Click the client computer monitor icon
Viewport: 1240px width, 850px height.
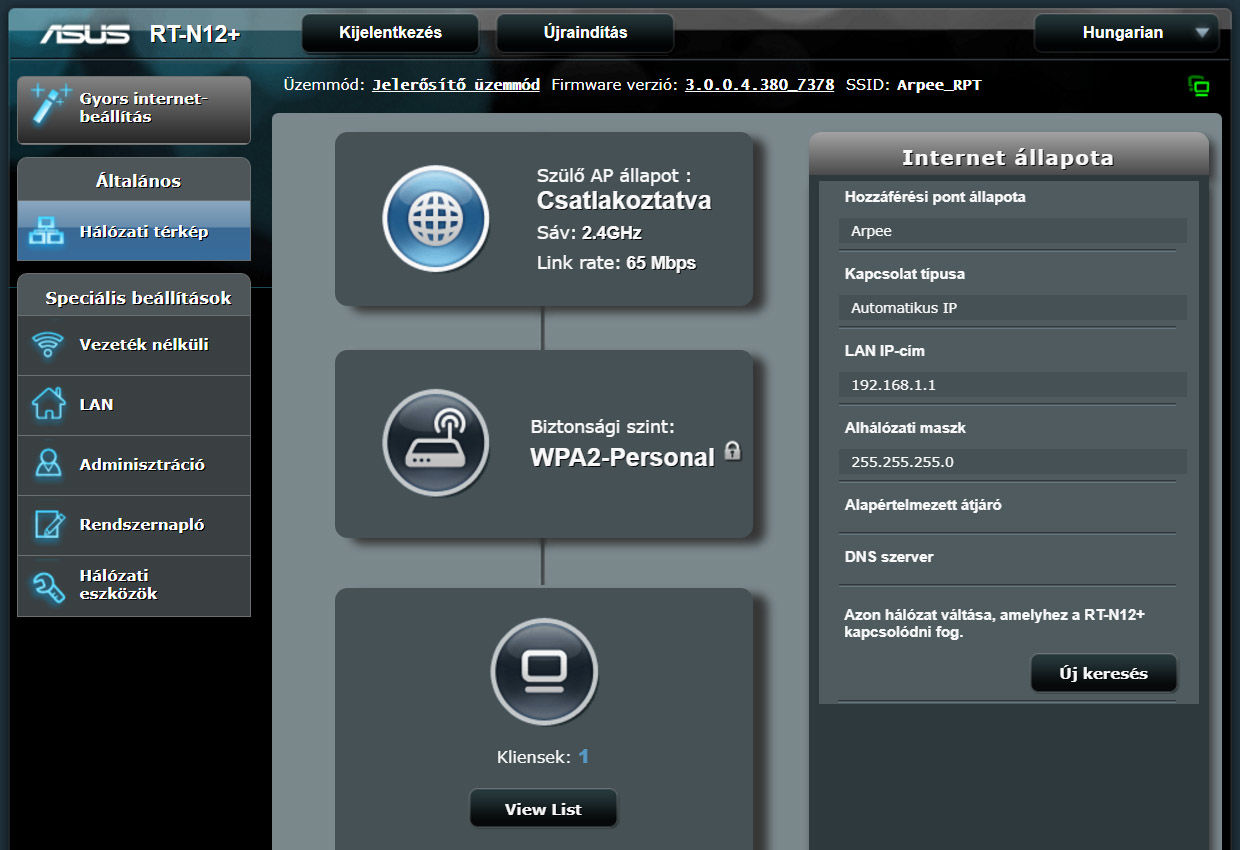click(544, 671)
